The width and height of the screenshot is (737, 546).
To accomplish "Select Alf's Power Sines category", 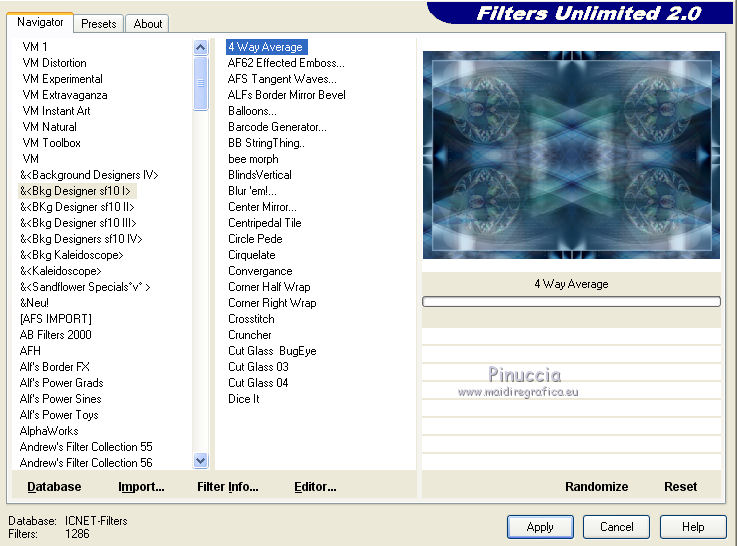I will pos(61,398).
